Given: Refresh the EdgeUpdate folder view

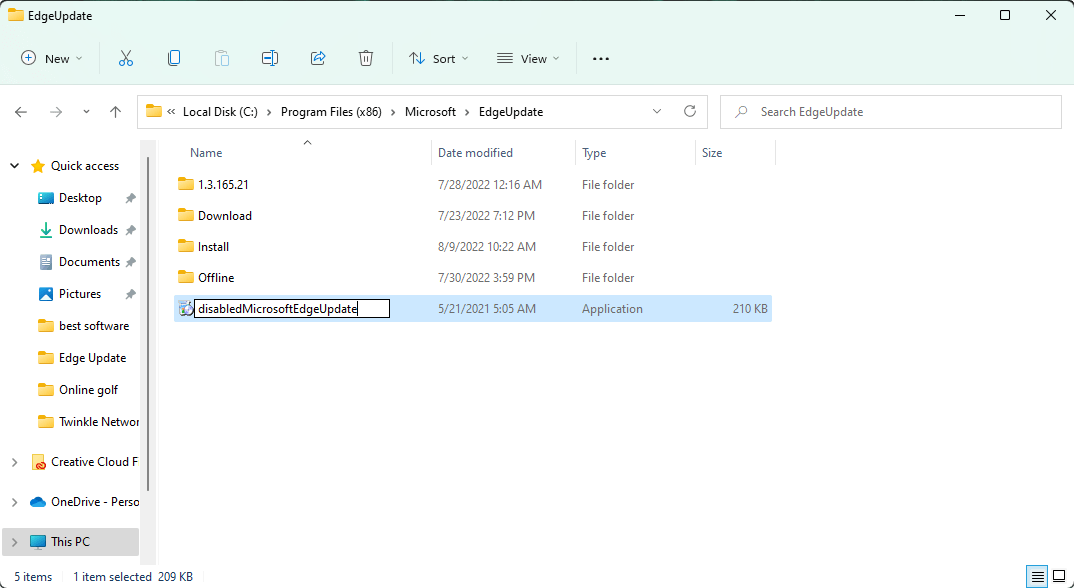Looking at the screenshot, I should (x=689, y=111).
